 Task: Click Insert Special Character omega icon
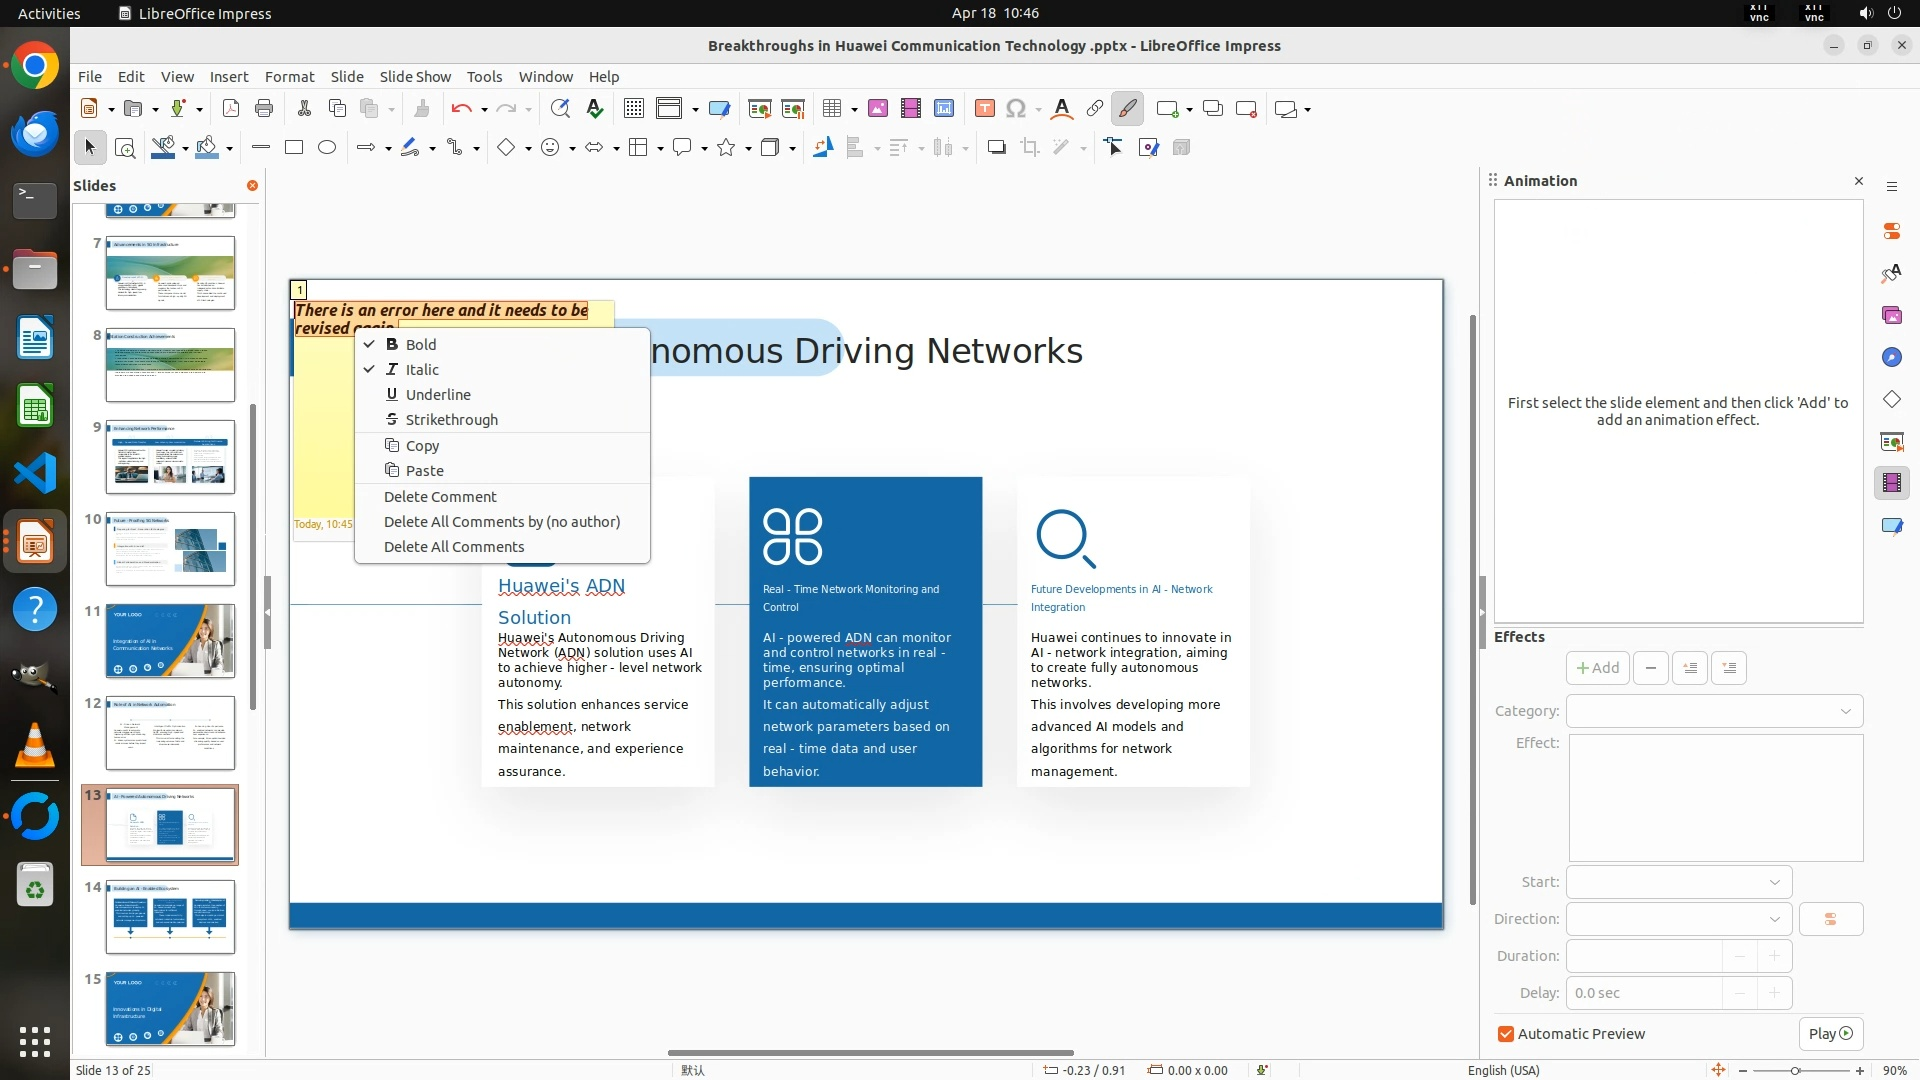click(1016, 109)
